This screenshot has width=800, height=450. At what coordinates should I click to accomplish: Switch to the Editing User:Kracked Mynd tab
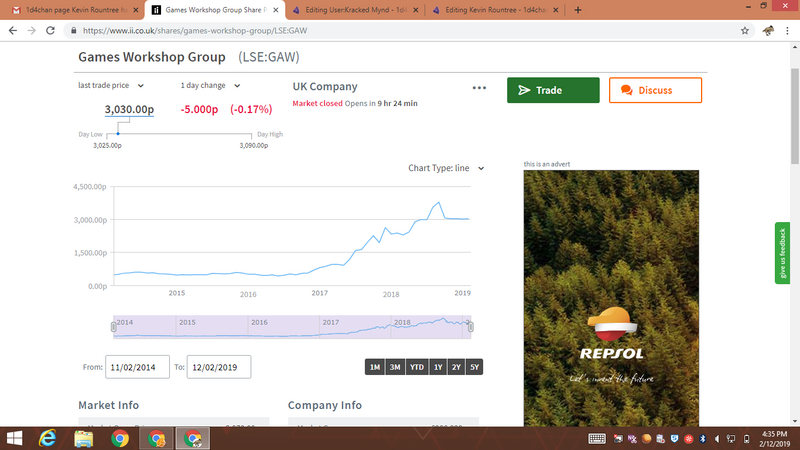(356, 10)
